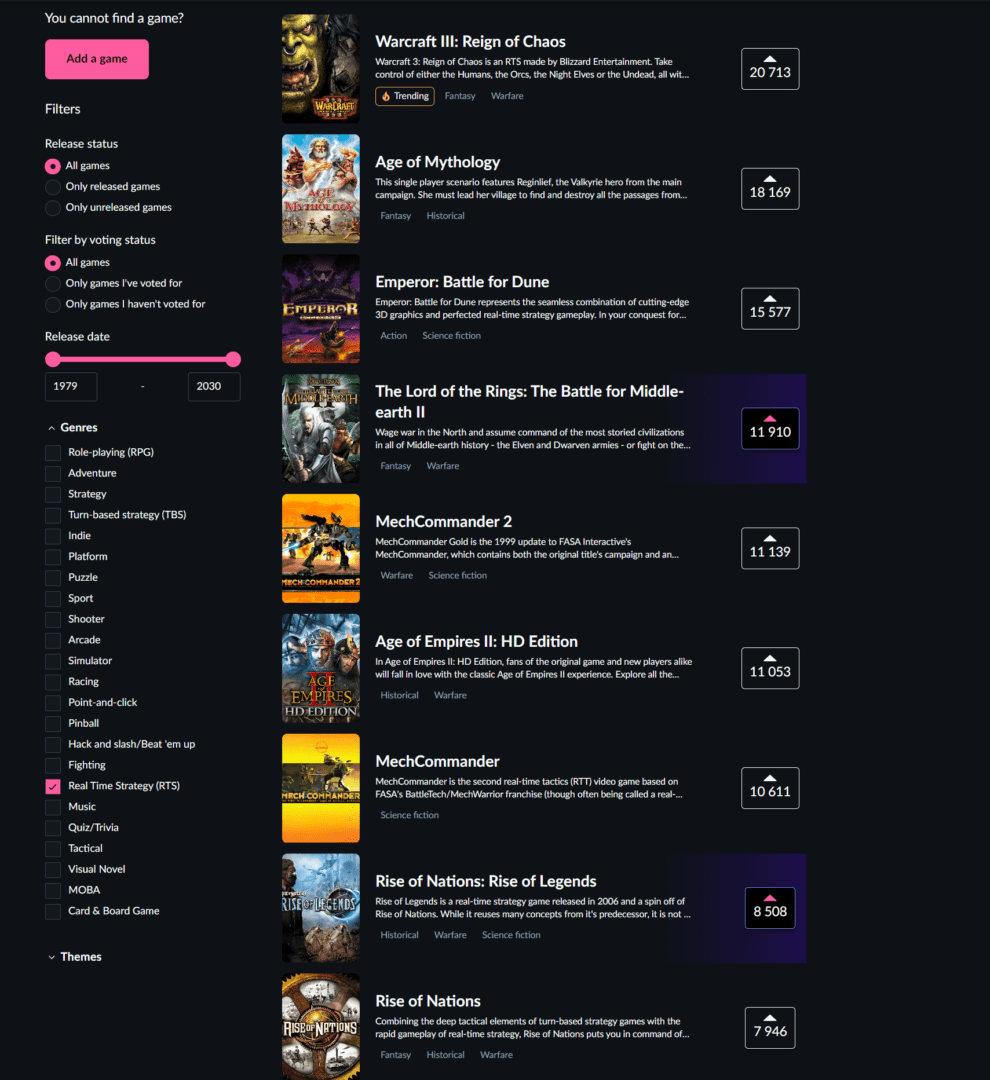This screenshot has width=990, height=1080.
Task: Check the Card & Board Game filter
Action: click(52, 911)
